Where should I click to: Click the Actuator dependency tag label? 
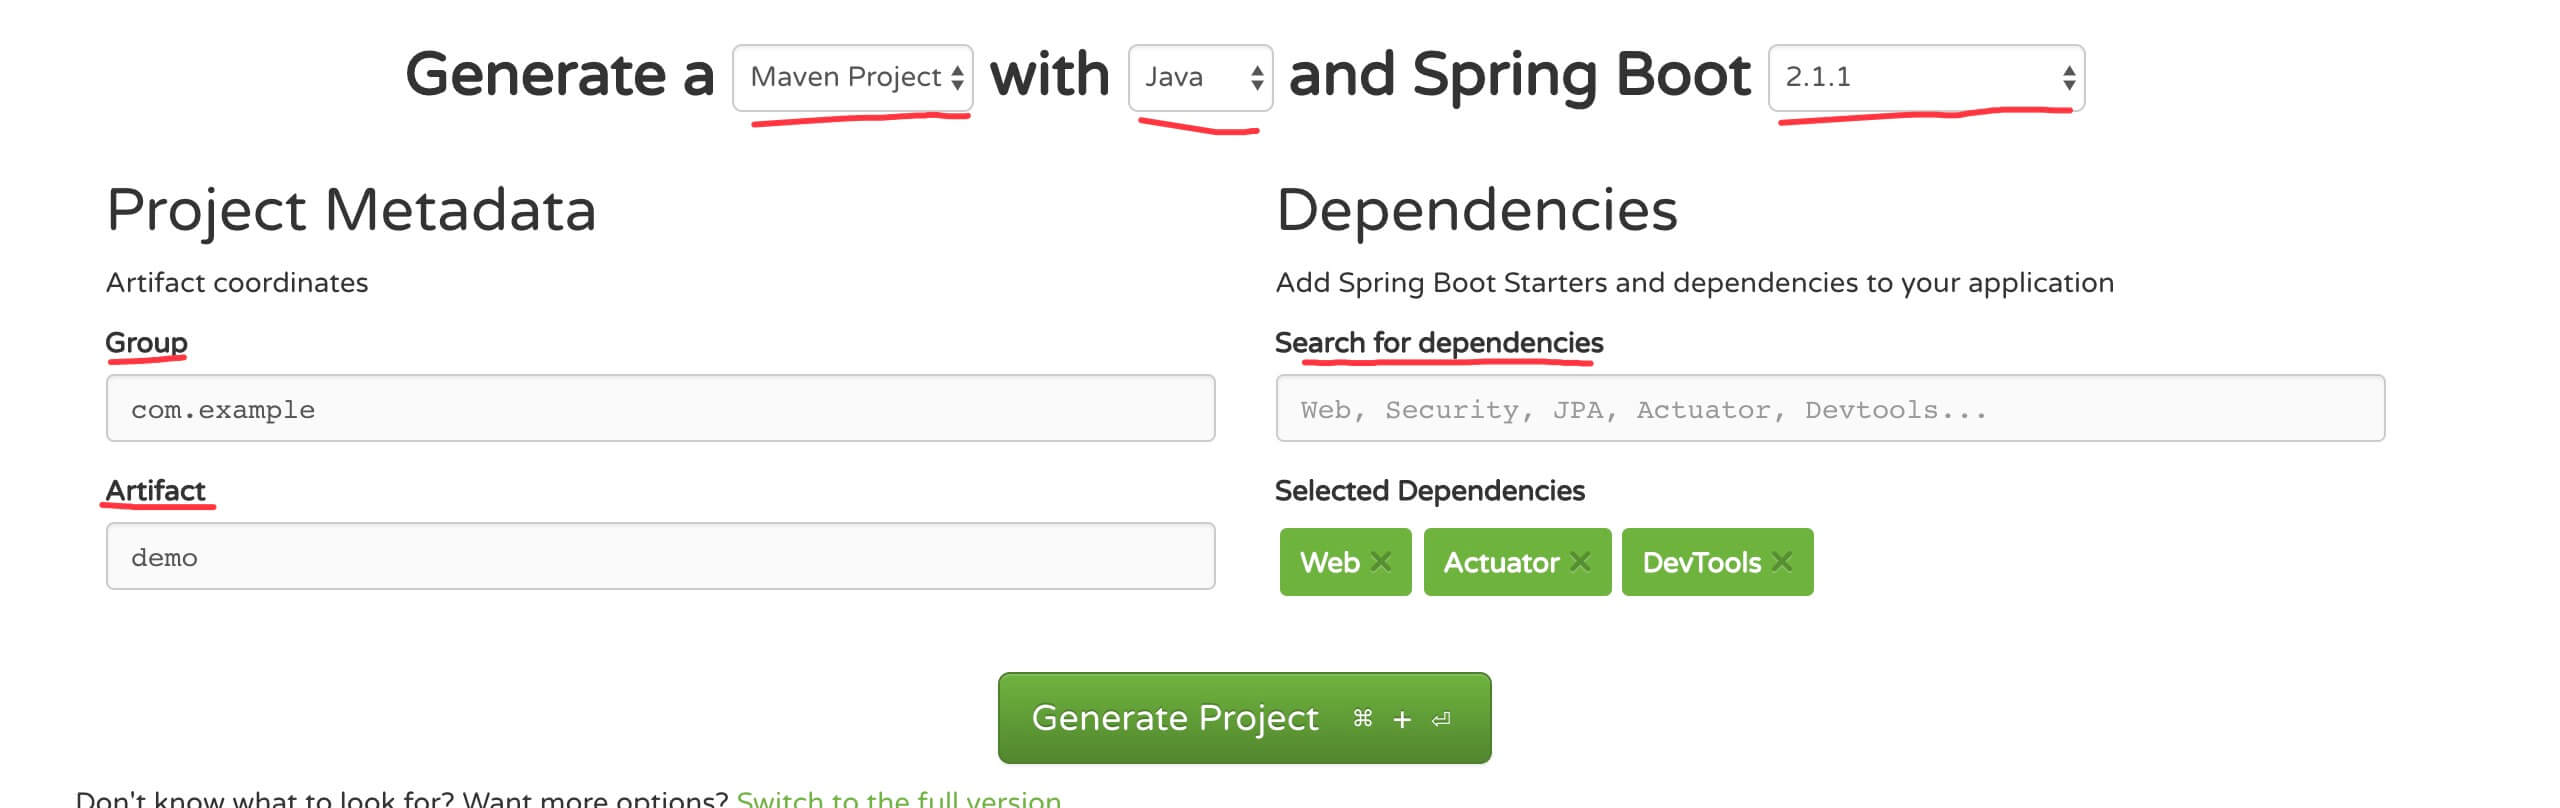(x=1501, y=562)
